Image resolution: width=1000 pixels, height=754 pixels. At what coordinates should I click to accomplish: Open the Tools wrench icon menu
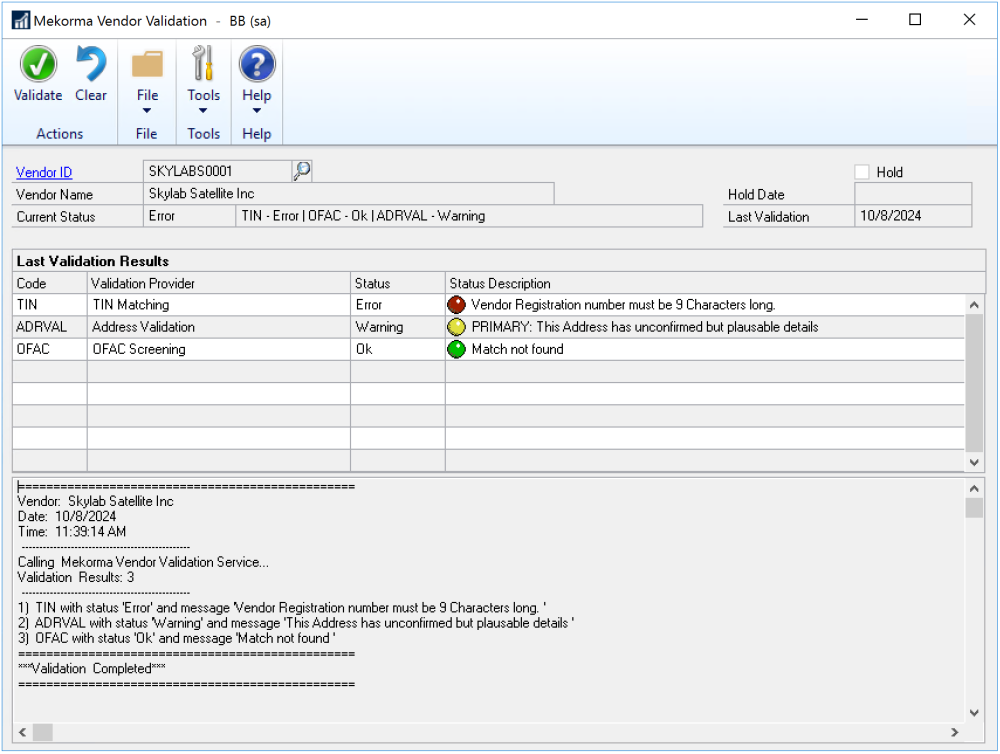[203, 65]
